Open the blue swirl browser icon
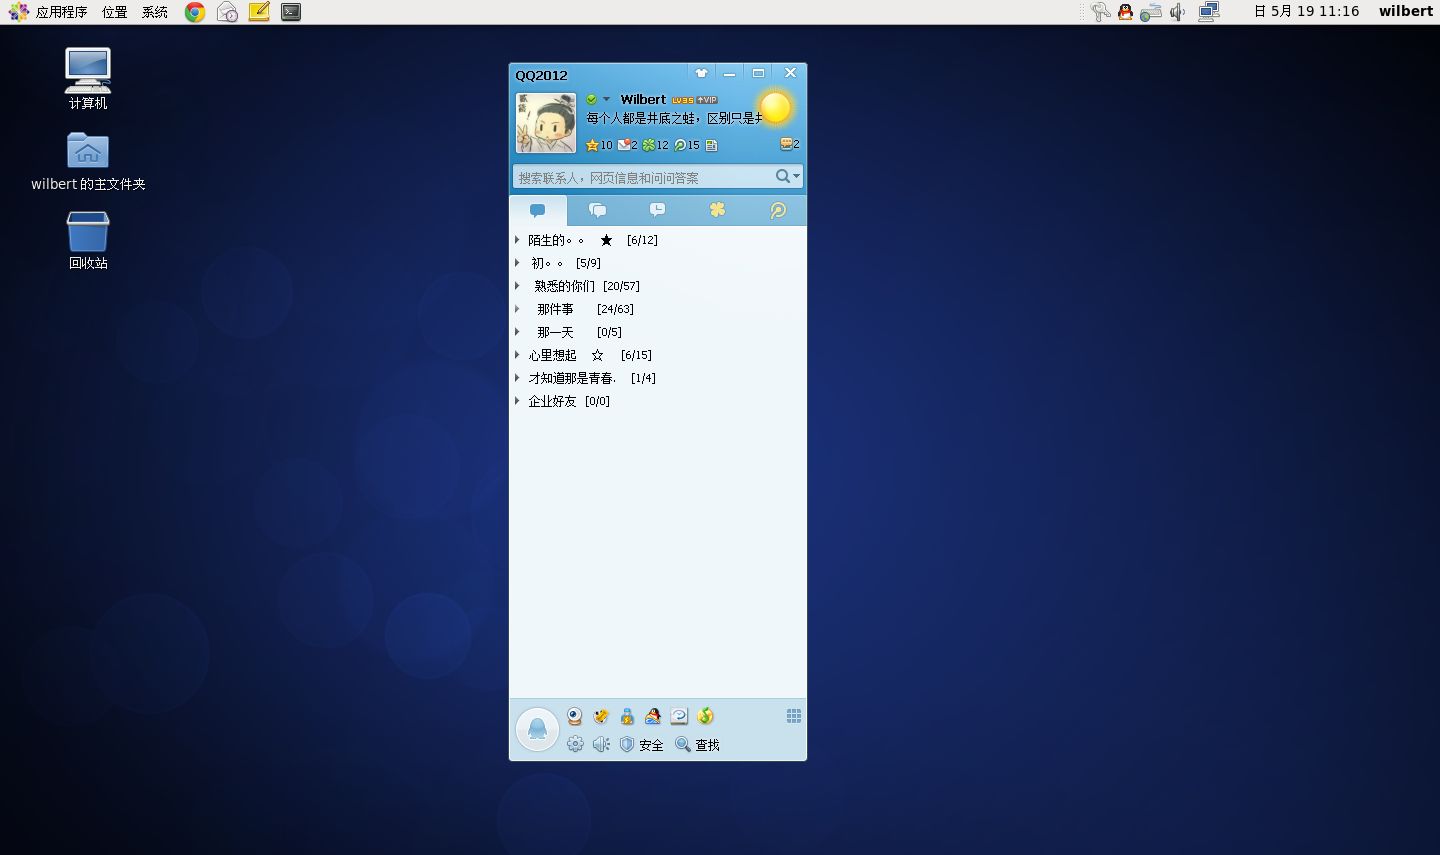This screenshot has width=1440, height=855. coord(679,716)
